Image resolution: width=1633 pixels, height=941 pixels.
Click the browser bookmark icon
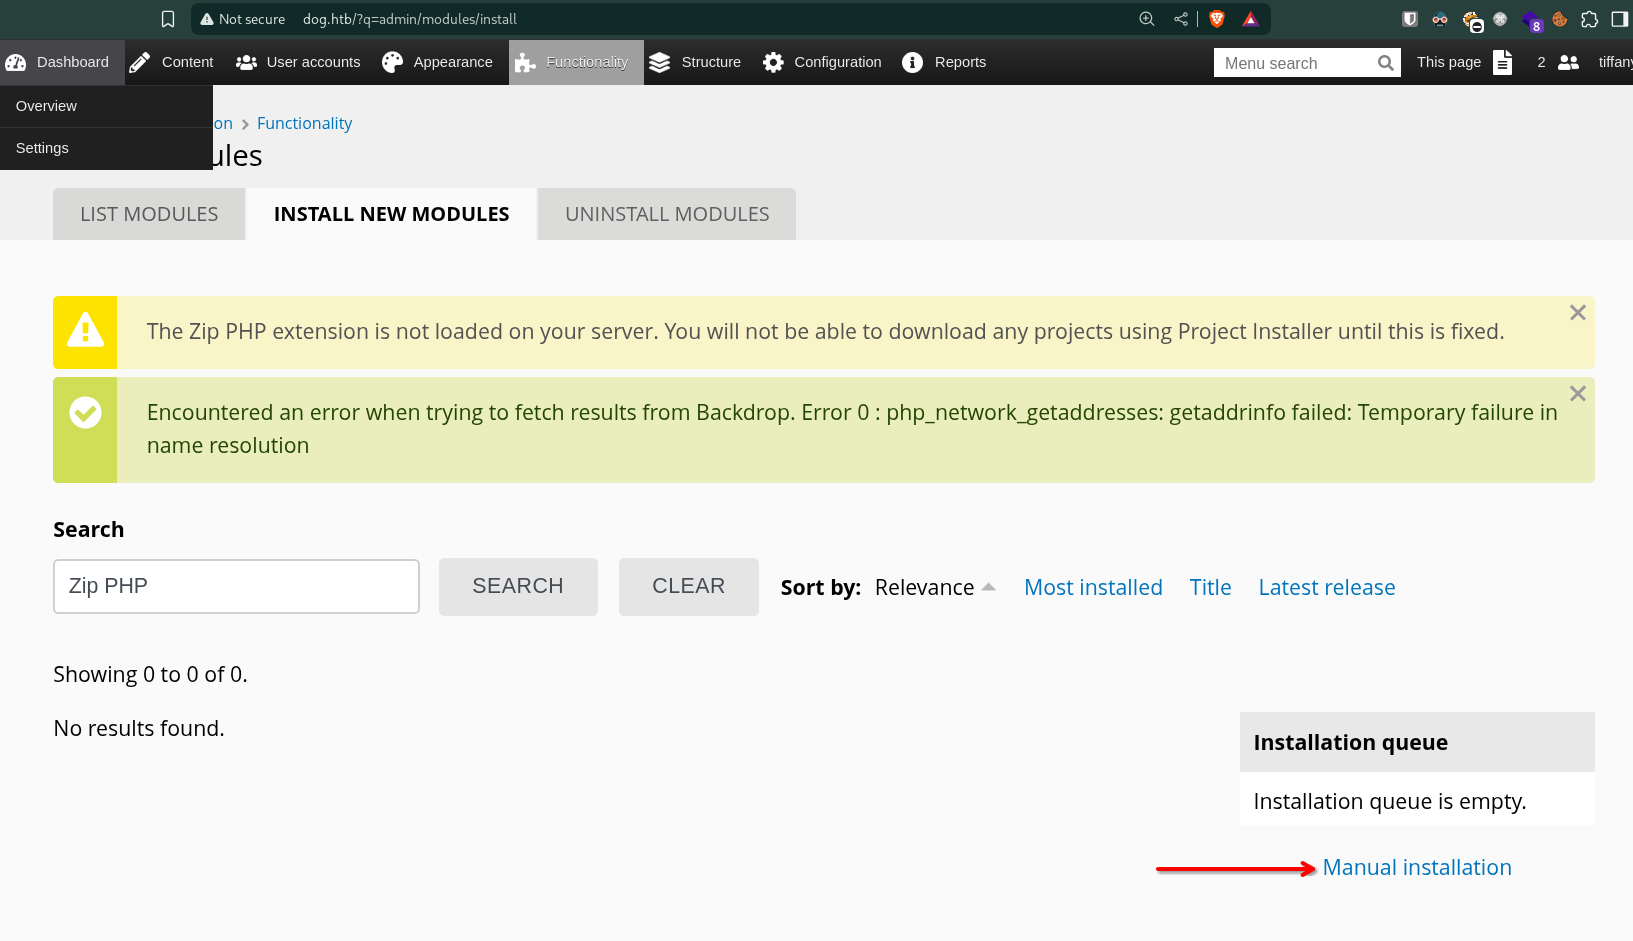click(168, 19)
